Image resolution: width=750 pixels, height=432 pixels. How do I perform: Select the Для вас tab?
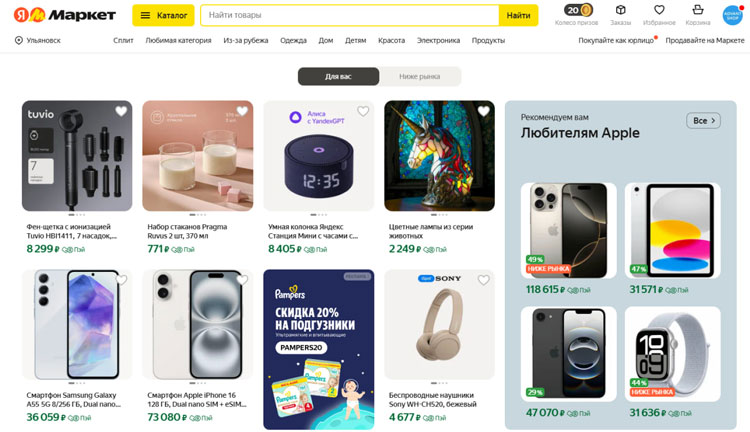339,77
